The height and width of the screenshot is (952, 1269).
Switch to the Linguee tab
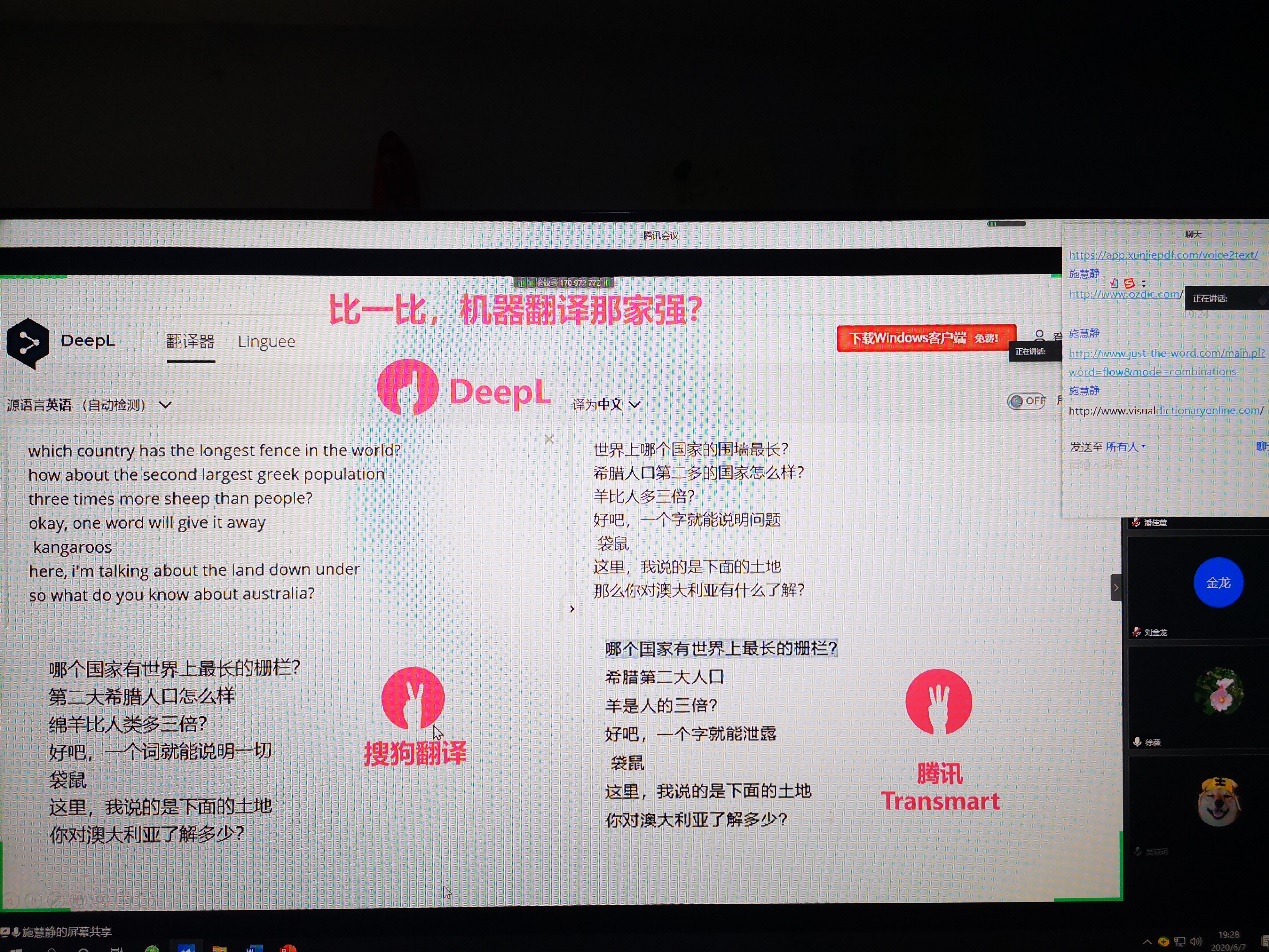pos(266,341)
